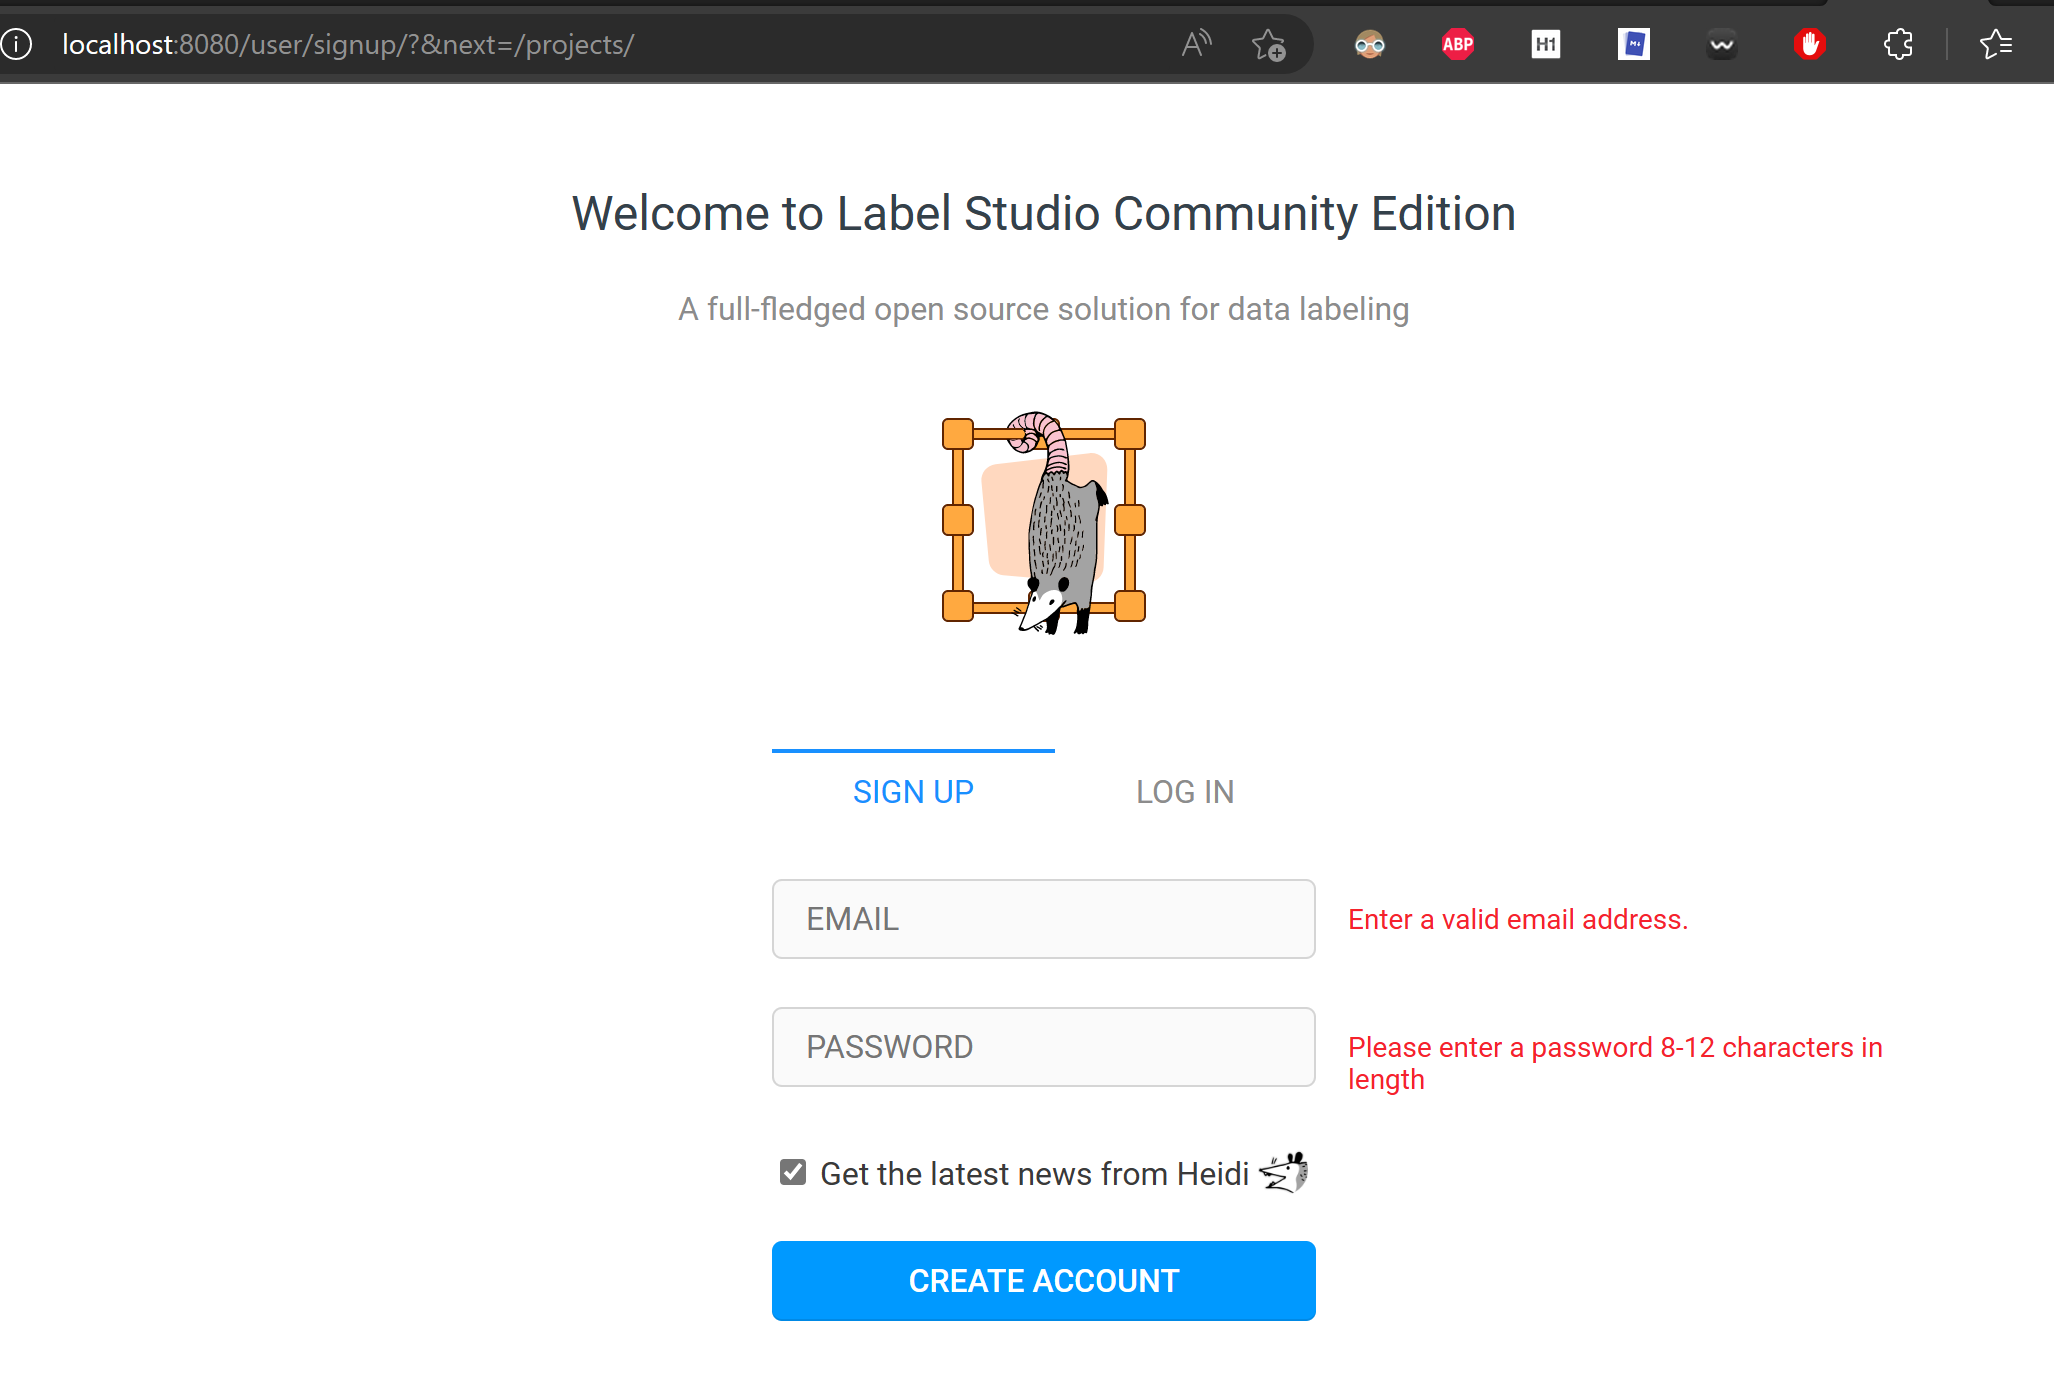2054x1376 pixels.
Task: Open the H1 headings extension icon
Action: click(1546, 44)
